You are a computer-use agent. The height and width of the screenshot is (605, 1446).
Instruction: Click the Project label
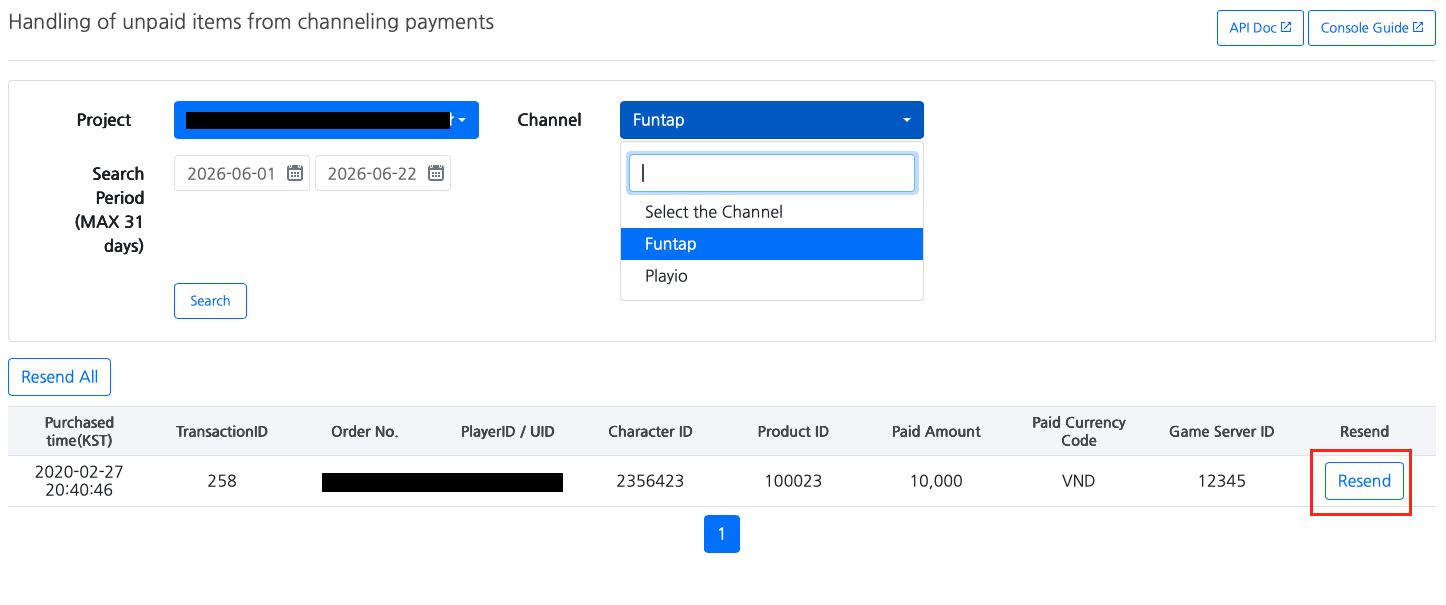pyautogui.click(x=104, y=120)
